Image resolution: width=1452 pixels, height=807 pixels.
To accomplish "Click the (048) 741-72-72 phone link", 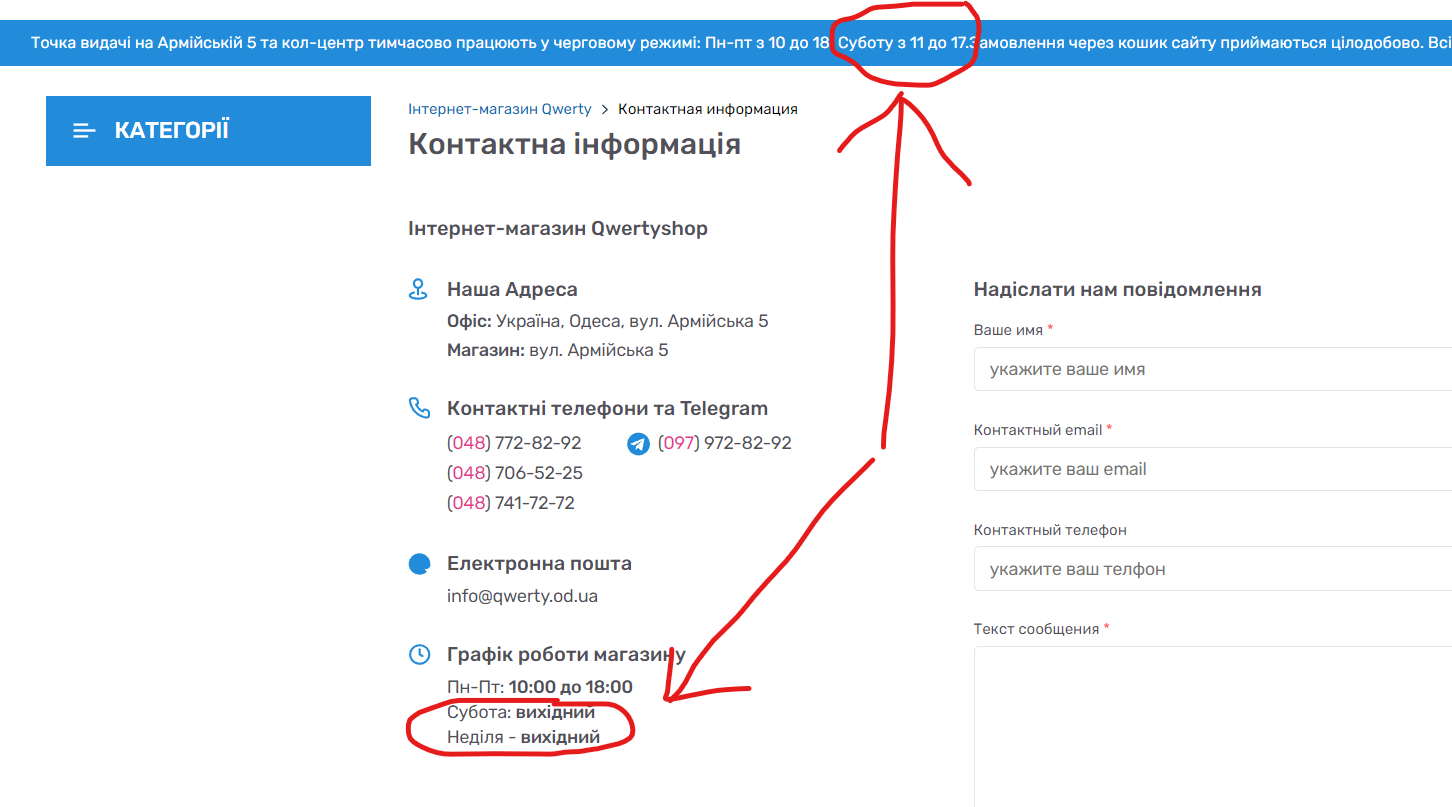I will [x=510, y=503].
